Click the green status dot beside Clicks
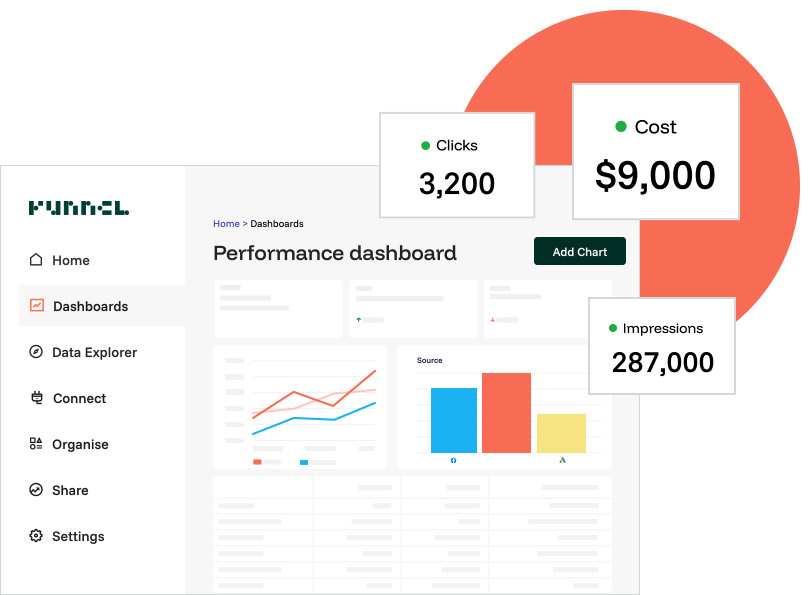This screenshot has height=595, width=812. click(426, 146)
